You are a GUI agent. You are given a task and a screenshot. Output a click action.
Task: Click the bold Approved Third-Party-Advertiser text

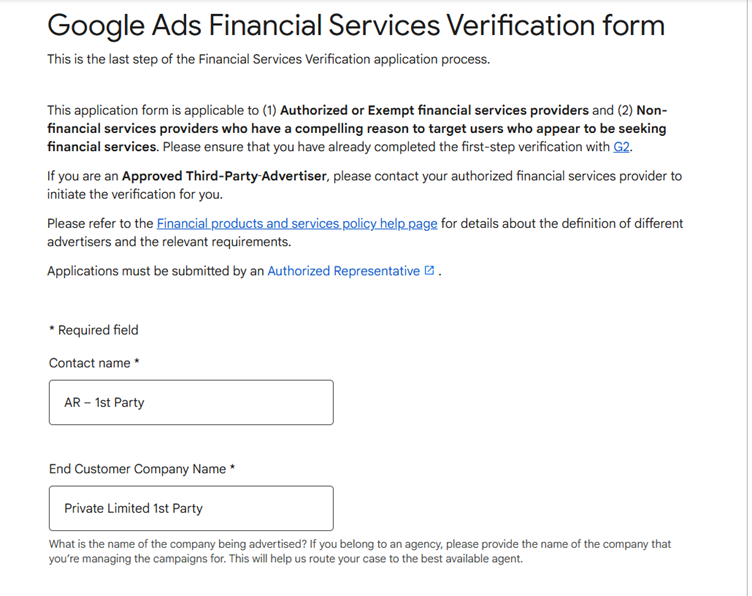tap(224, 176)
